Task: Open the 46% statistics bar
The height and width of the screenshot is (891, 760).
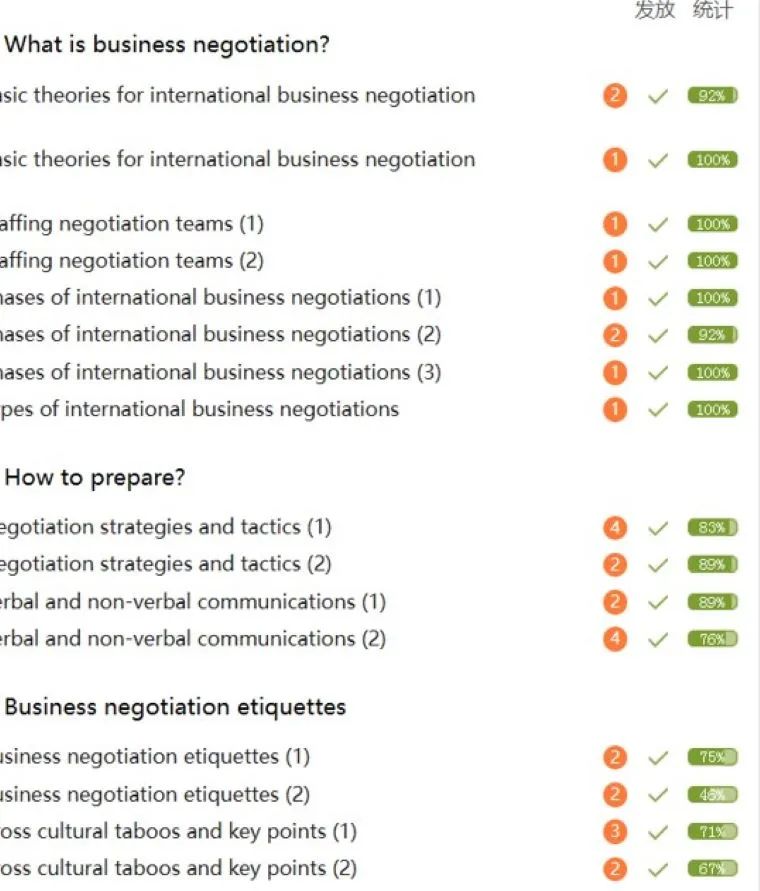Action: click(712, 794)
